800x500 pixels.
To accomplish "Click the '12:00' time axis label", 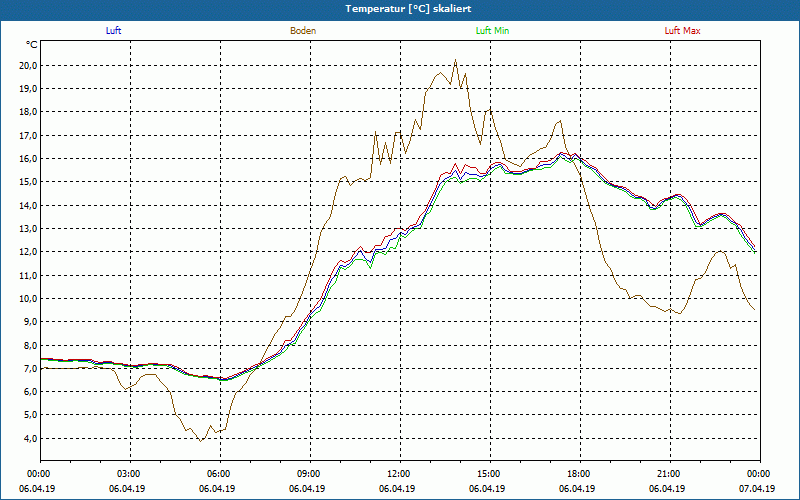I will pos(397,474).
